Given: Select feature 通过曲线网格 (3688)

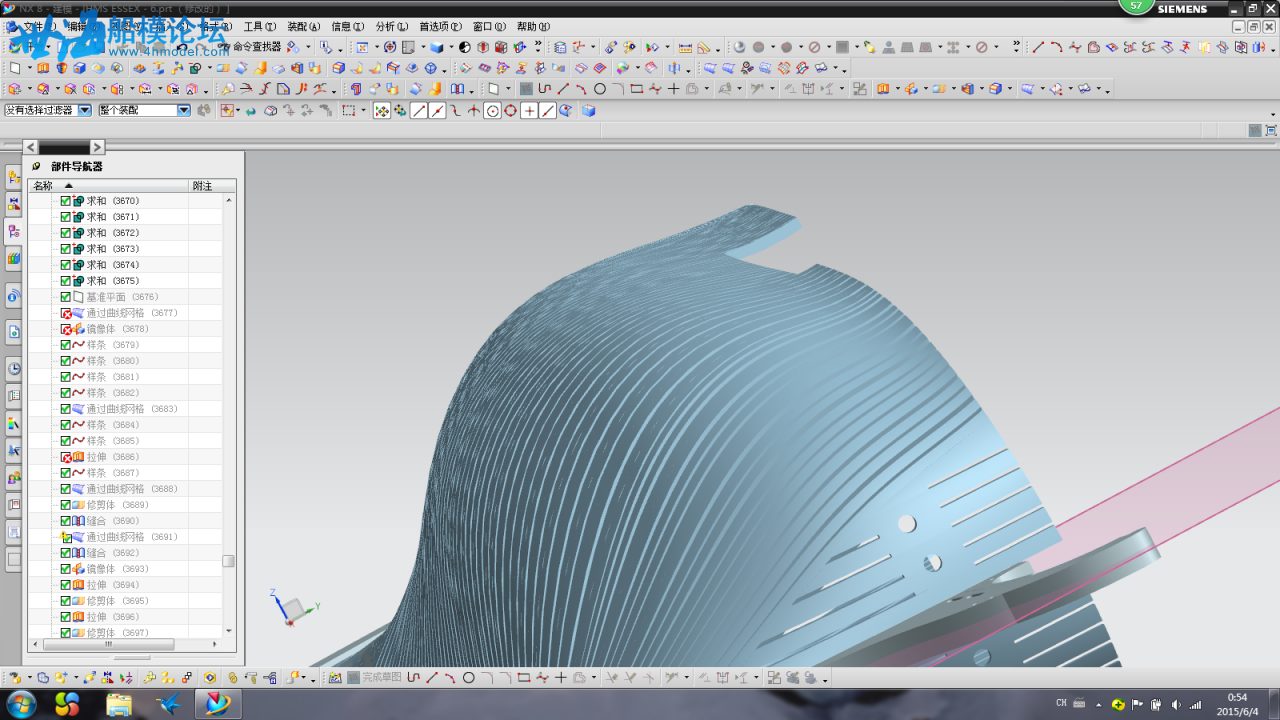Looking at the screenshot, I should [132, 489].
